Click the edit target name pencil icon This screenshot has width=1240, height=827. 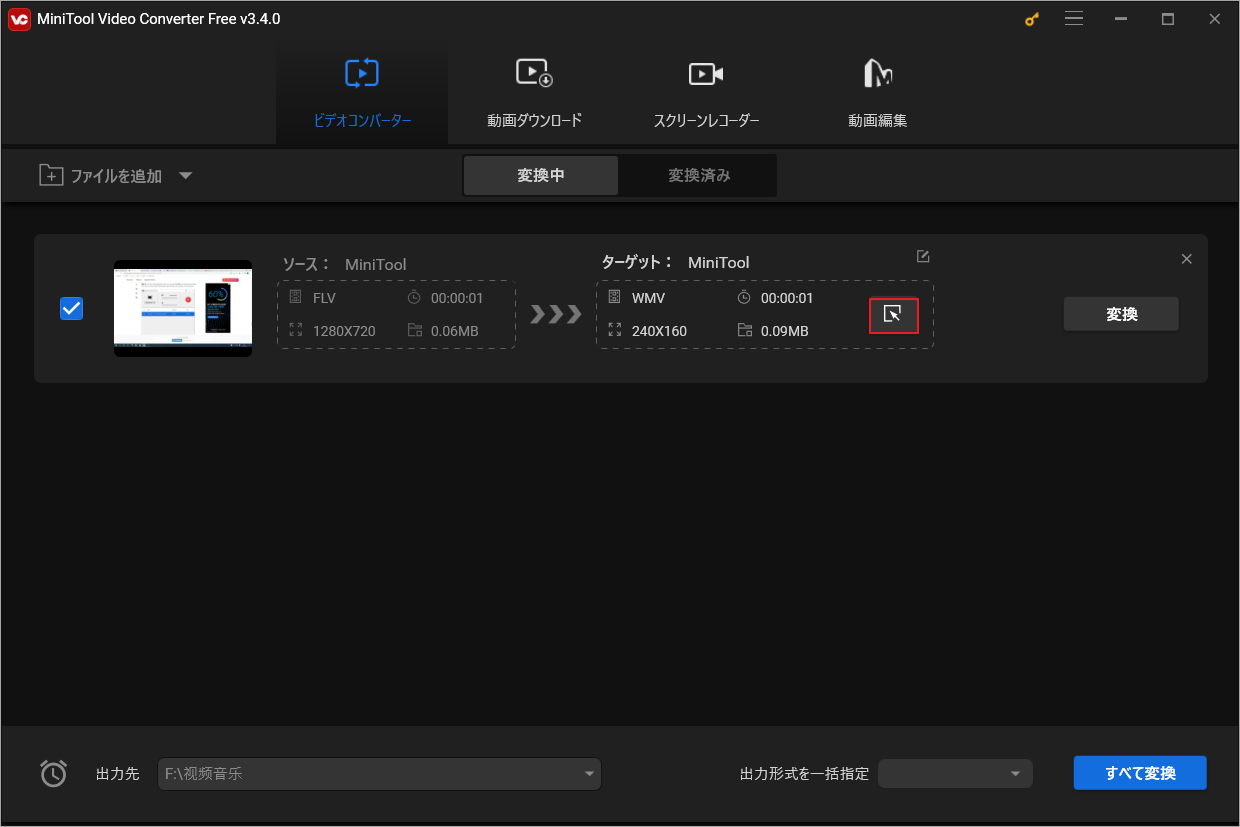[x=923, y=256]
